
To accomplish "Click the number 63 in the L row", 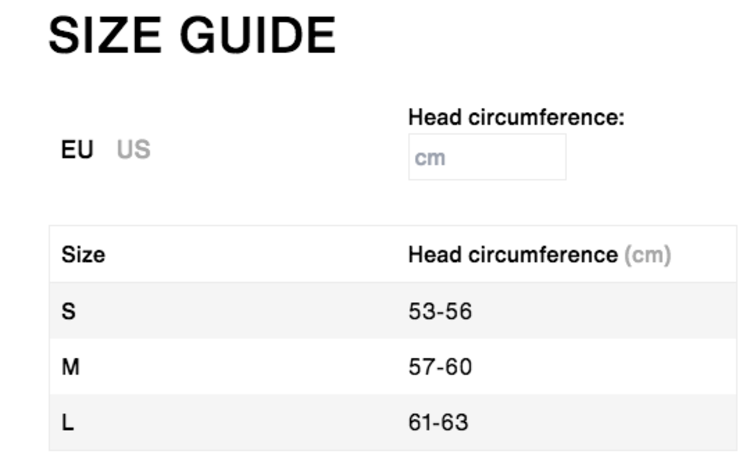I will tap(456, 423).
